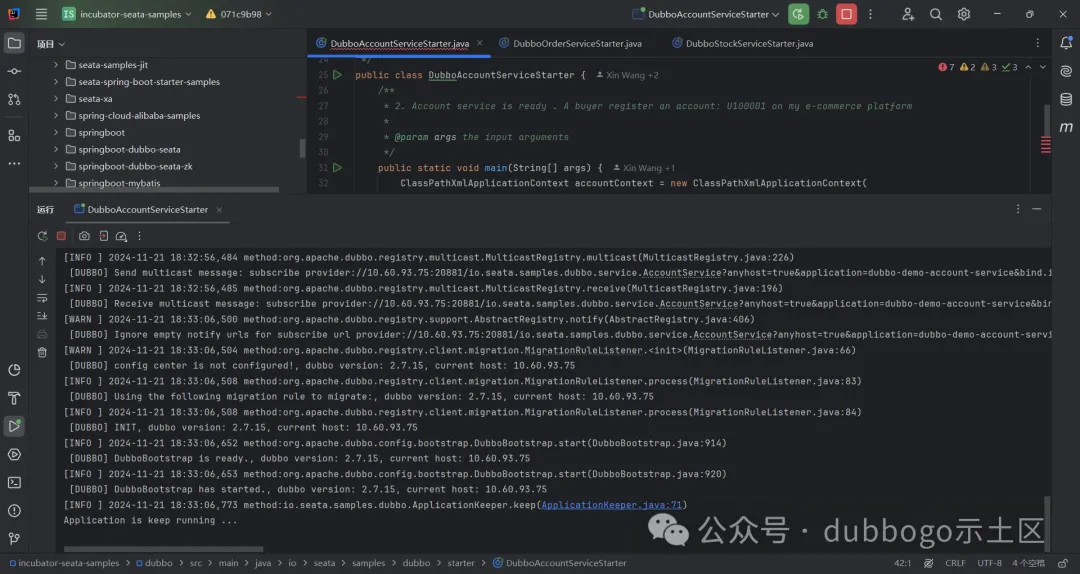The height and width of the screenshot is (574, 1080).
Task: Open the Notifications bell panel
Action: point(1066,42)
